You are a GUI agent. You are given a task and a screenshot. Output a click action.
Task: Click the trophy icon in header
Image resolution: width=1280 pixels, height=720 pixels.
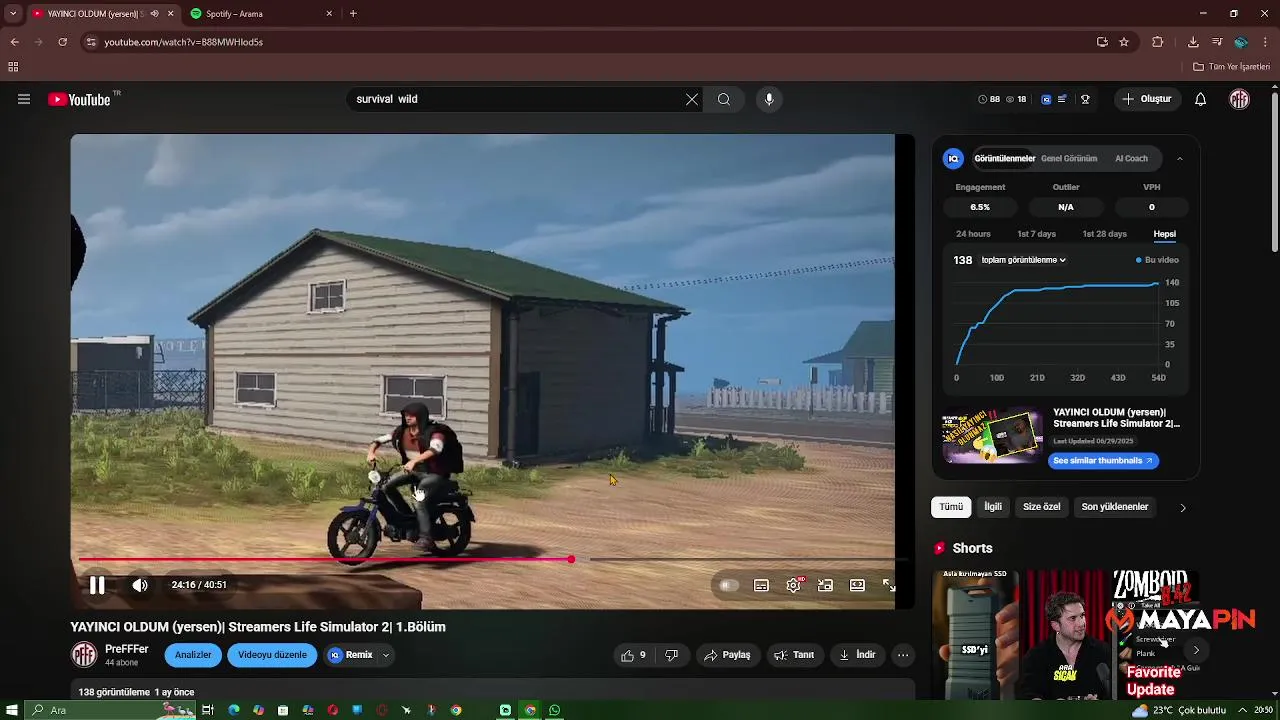pyautogui.click(x=1085, y=99)
